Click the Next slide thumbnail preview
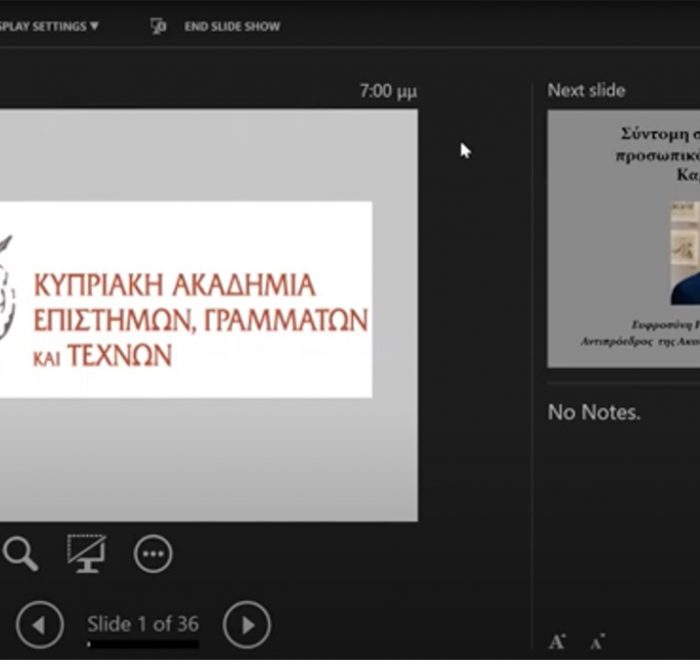Screen dimensions: 700x660 (x=624, y=239)
